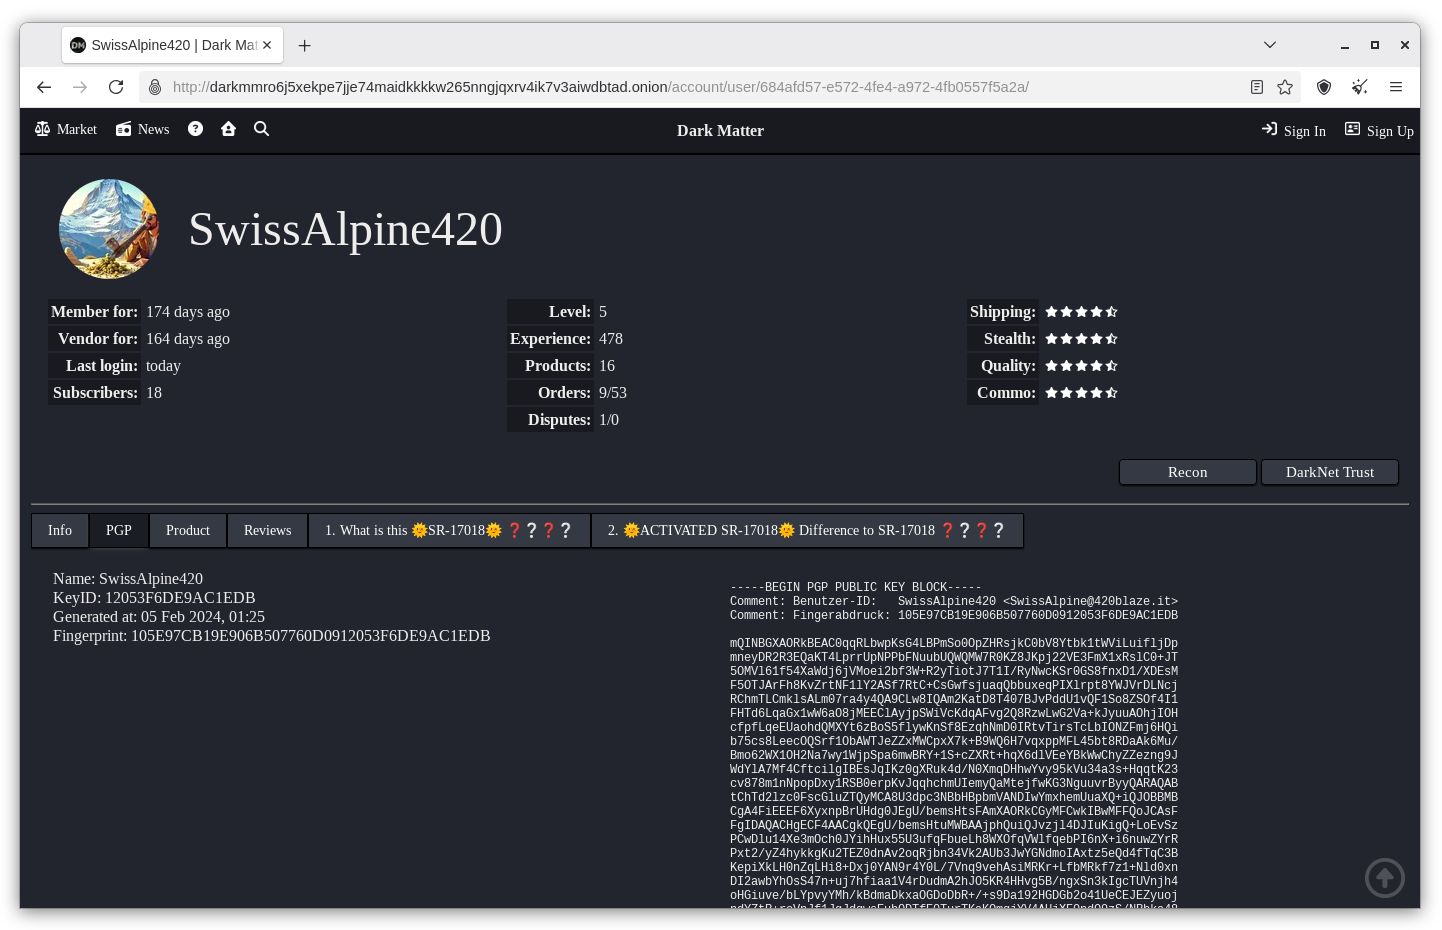
Task: Open the search magnifier icon
Action: point(261,129)
